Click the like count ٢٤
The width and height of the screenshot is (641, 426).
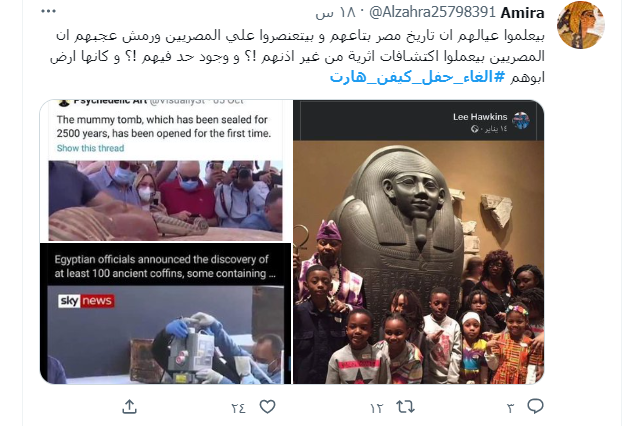[x=238, y=408]
